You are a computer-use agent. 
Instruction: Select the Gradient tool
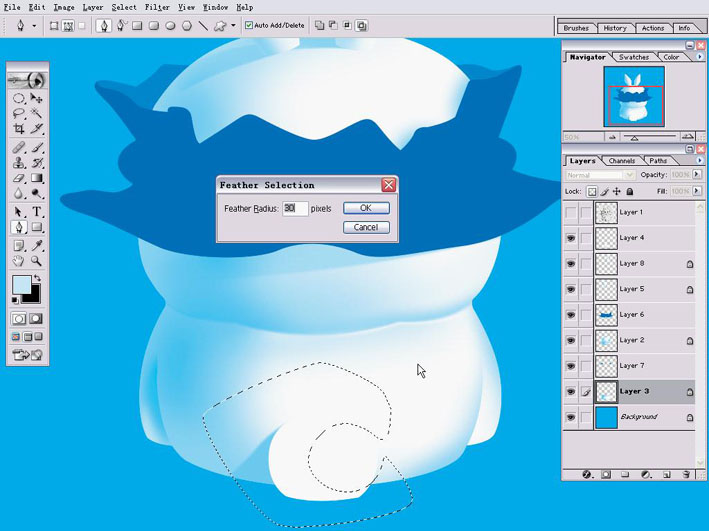pyautogui.click(x=37, y=178)
